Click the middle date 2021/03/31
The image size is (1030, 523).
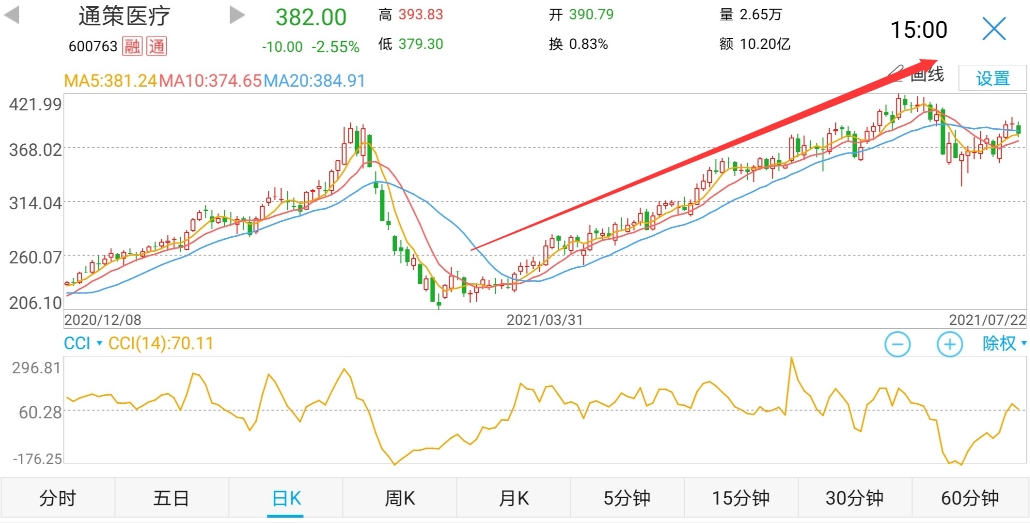click(x=545, y=320)
